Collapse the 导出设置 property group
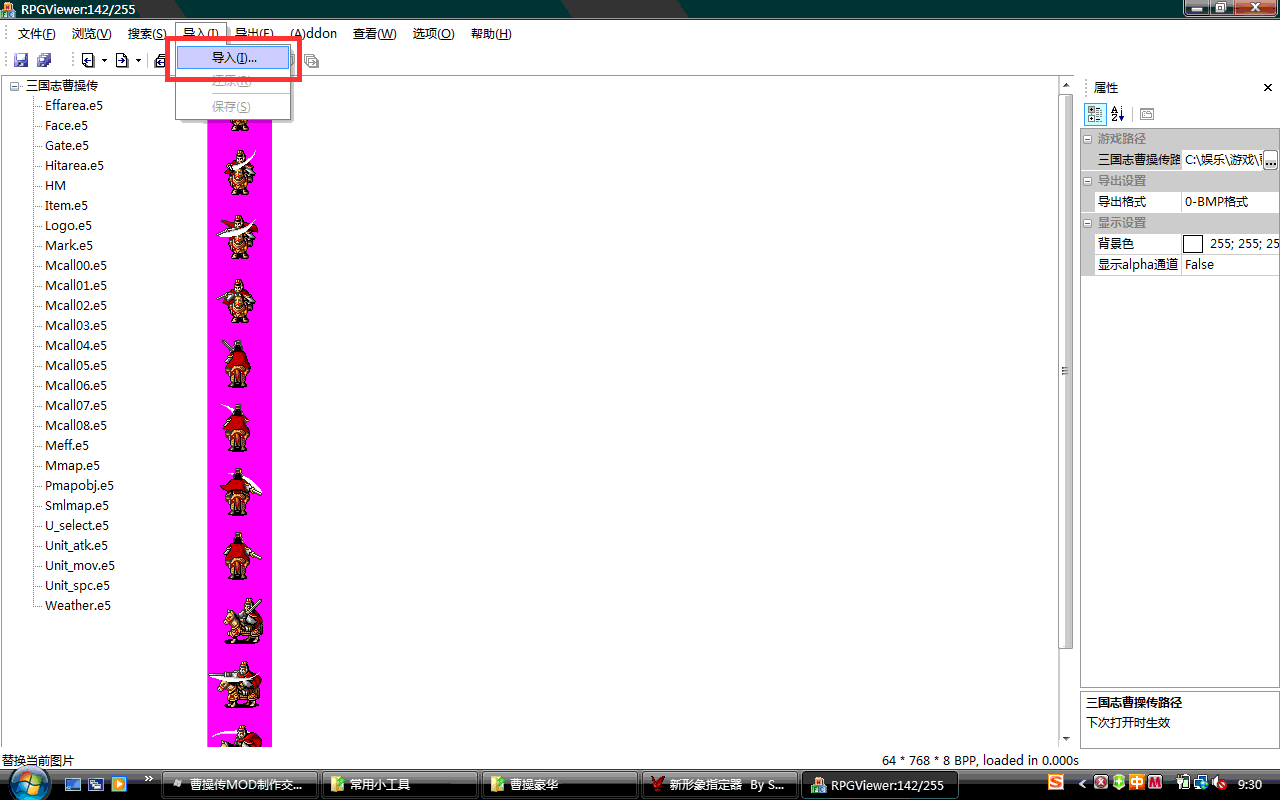Image resolution: width=1280 pixels, height=800 pixels. click(1088, 181)
